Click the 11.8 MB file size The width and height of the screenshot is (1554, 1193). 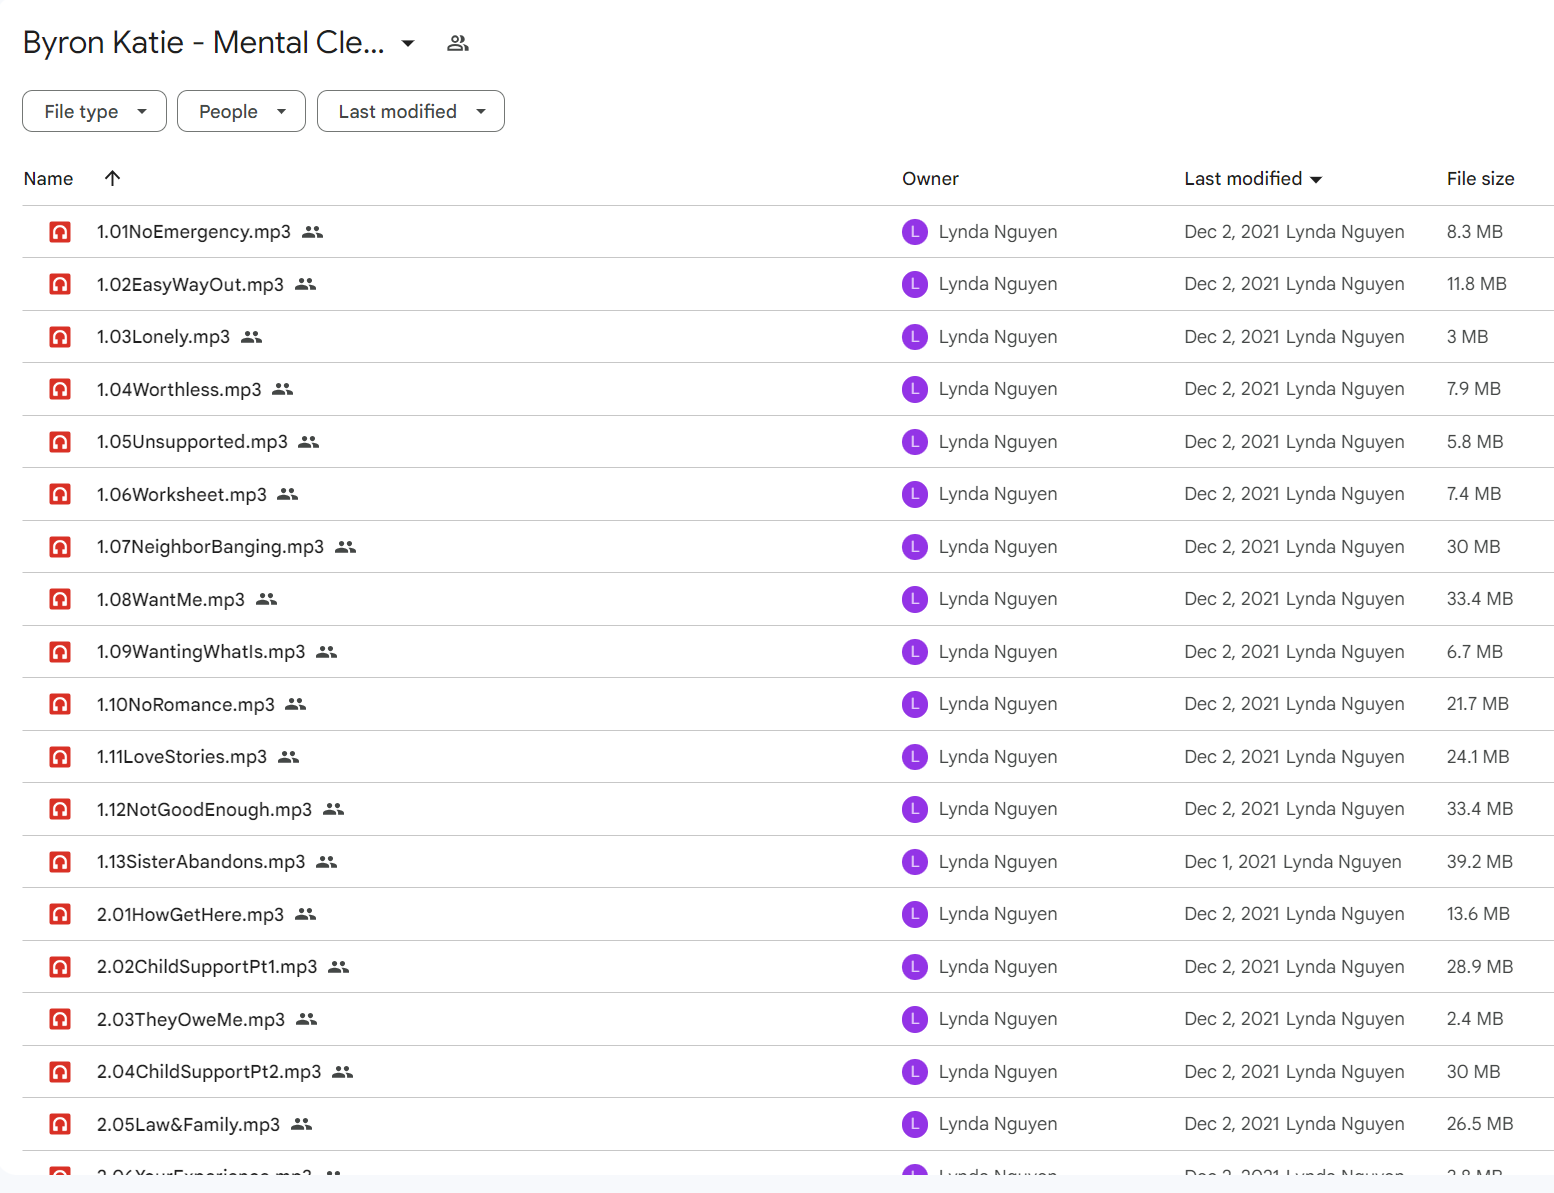pyautogui.click(x=1477, y=284)
